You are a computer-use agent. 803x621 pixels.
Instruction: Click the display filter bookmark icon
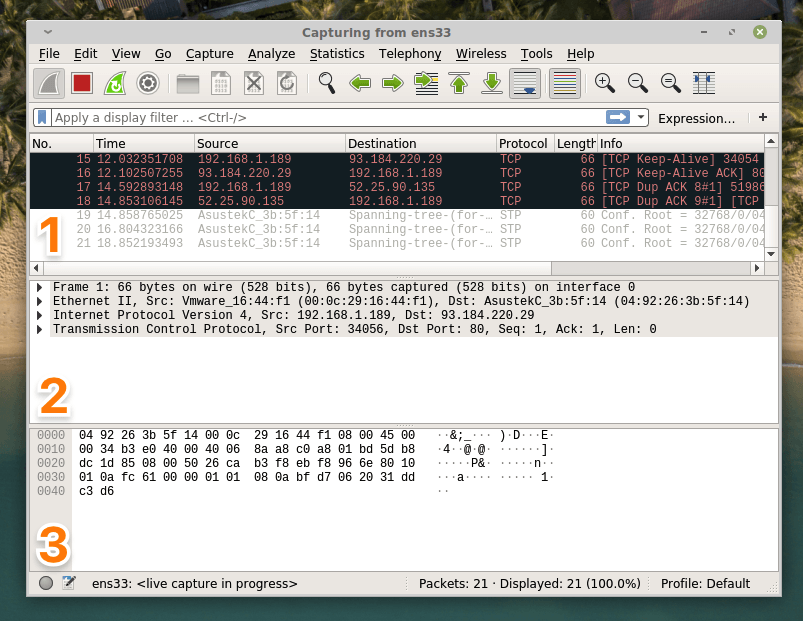tap(42, 118)
